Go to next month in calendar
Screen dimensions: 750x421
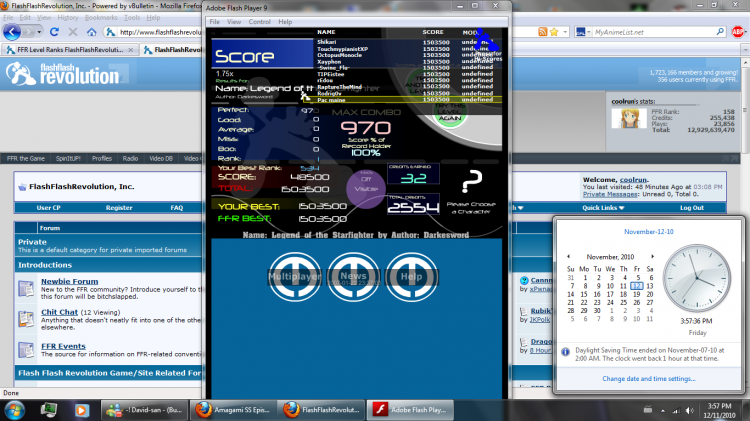(652, 256)
